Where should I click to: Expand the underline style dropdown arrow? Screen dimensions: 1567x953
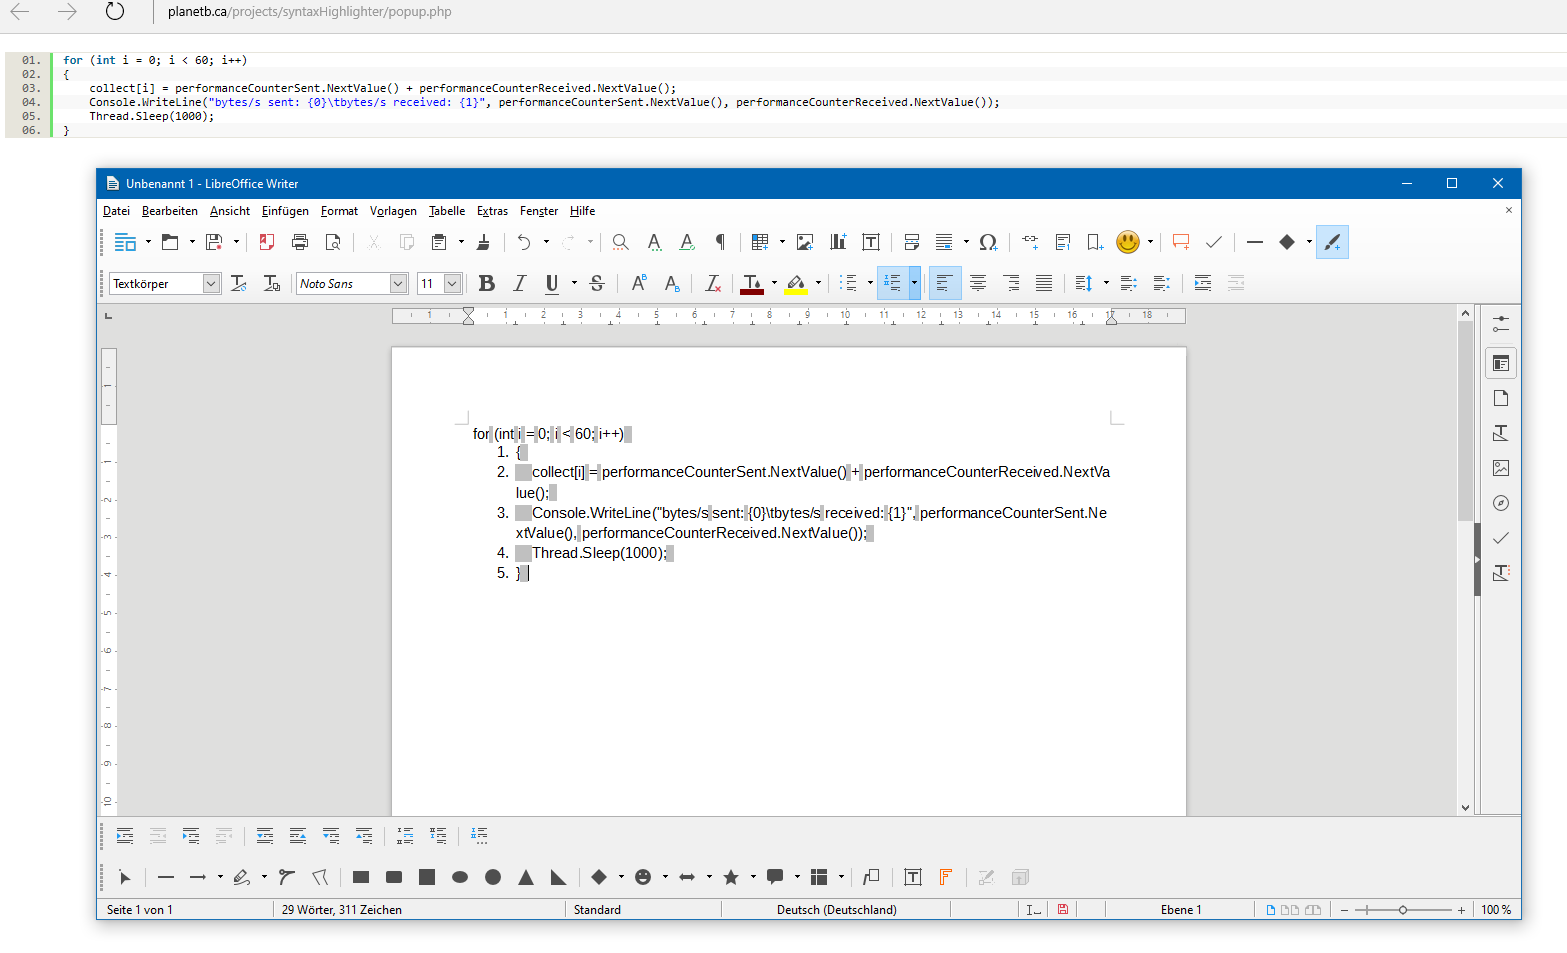pos(574,283)
